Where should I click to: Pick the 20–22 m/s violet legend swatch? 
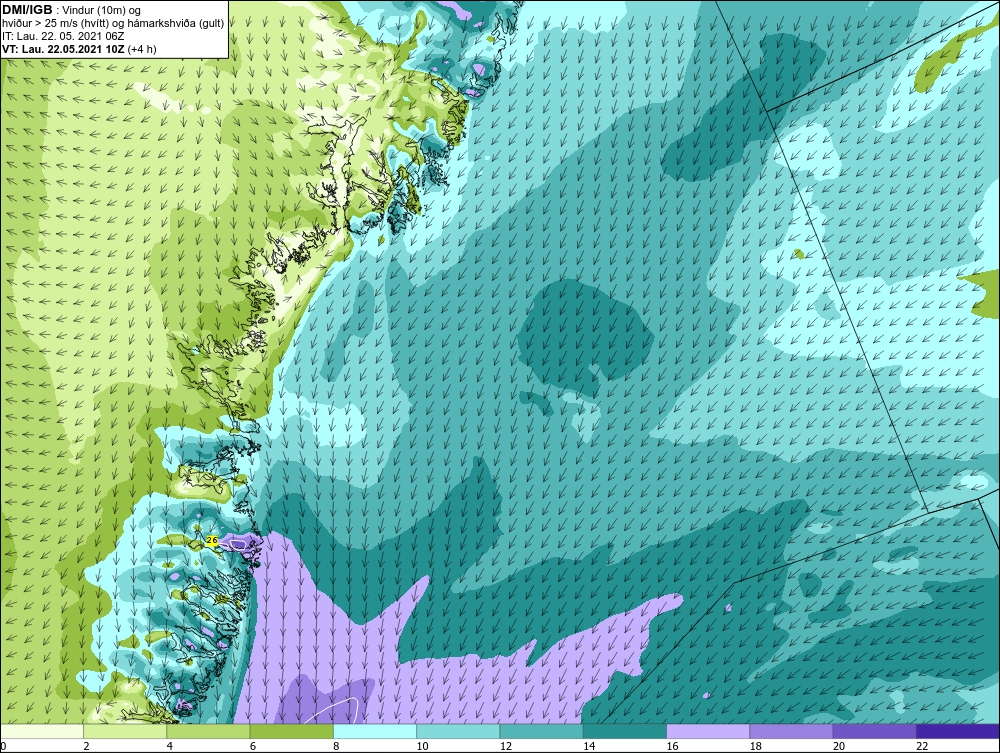point(874,731)
